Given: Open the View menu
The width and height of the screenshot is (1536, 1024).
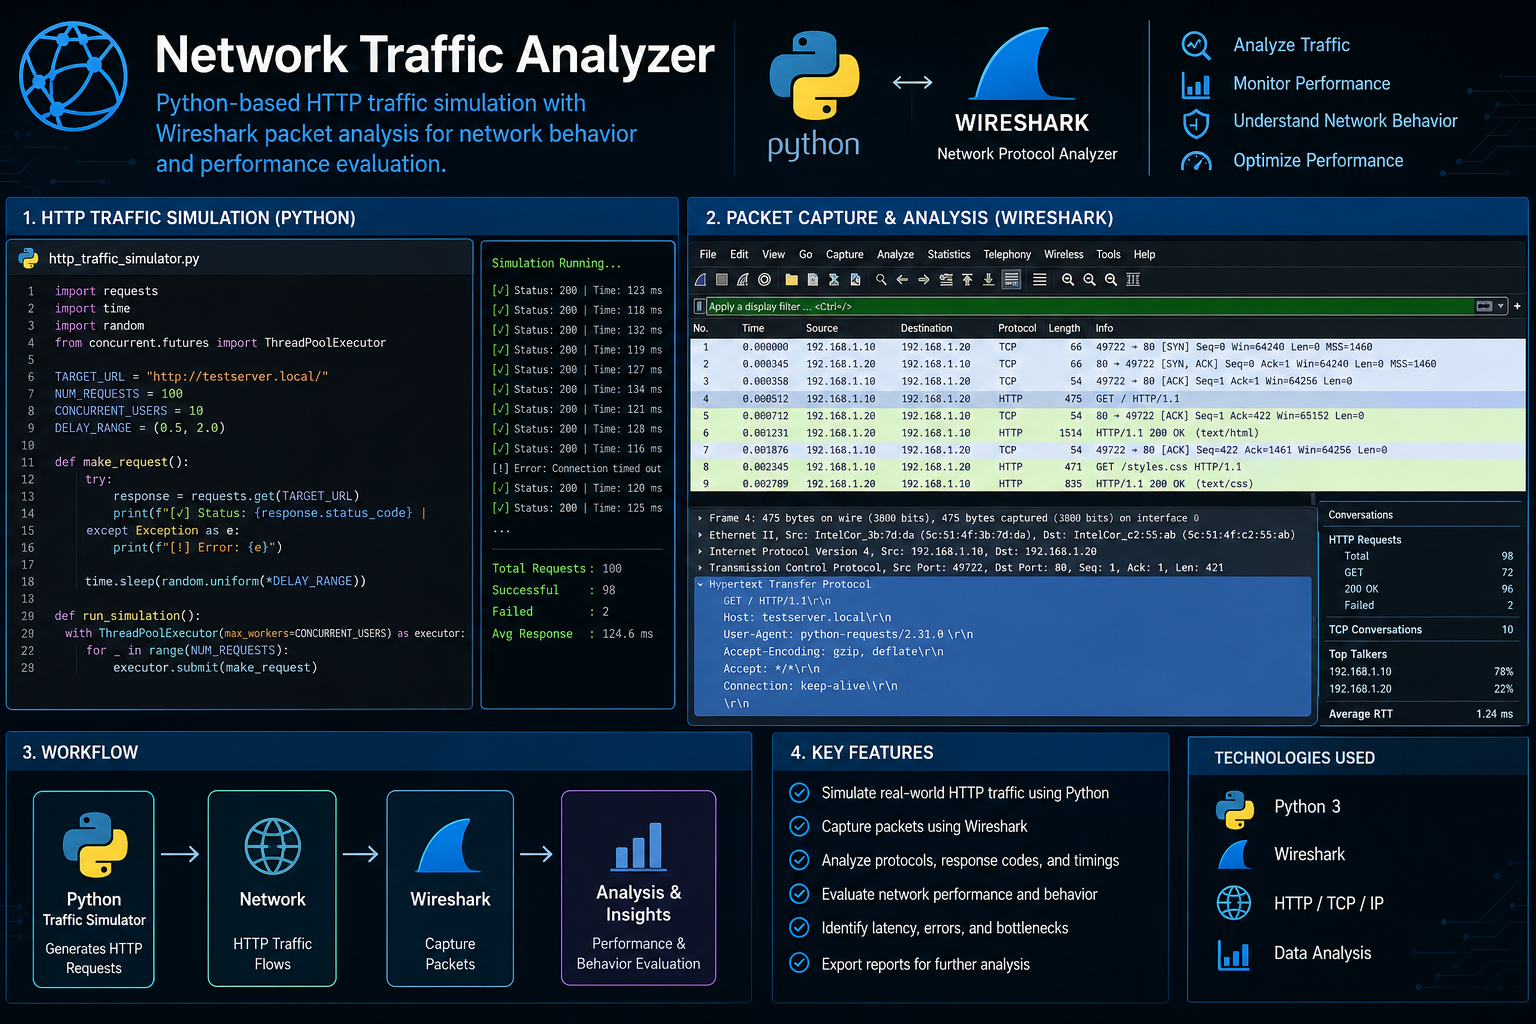Looking at the screenshot, I should click(773, 254).
